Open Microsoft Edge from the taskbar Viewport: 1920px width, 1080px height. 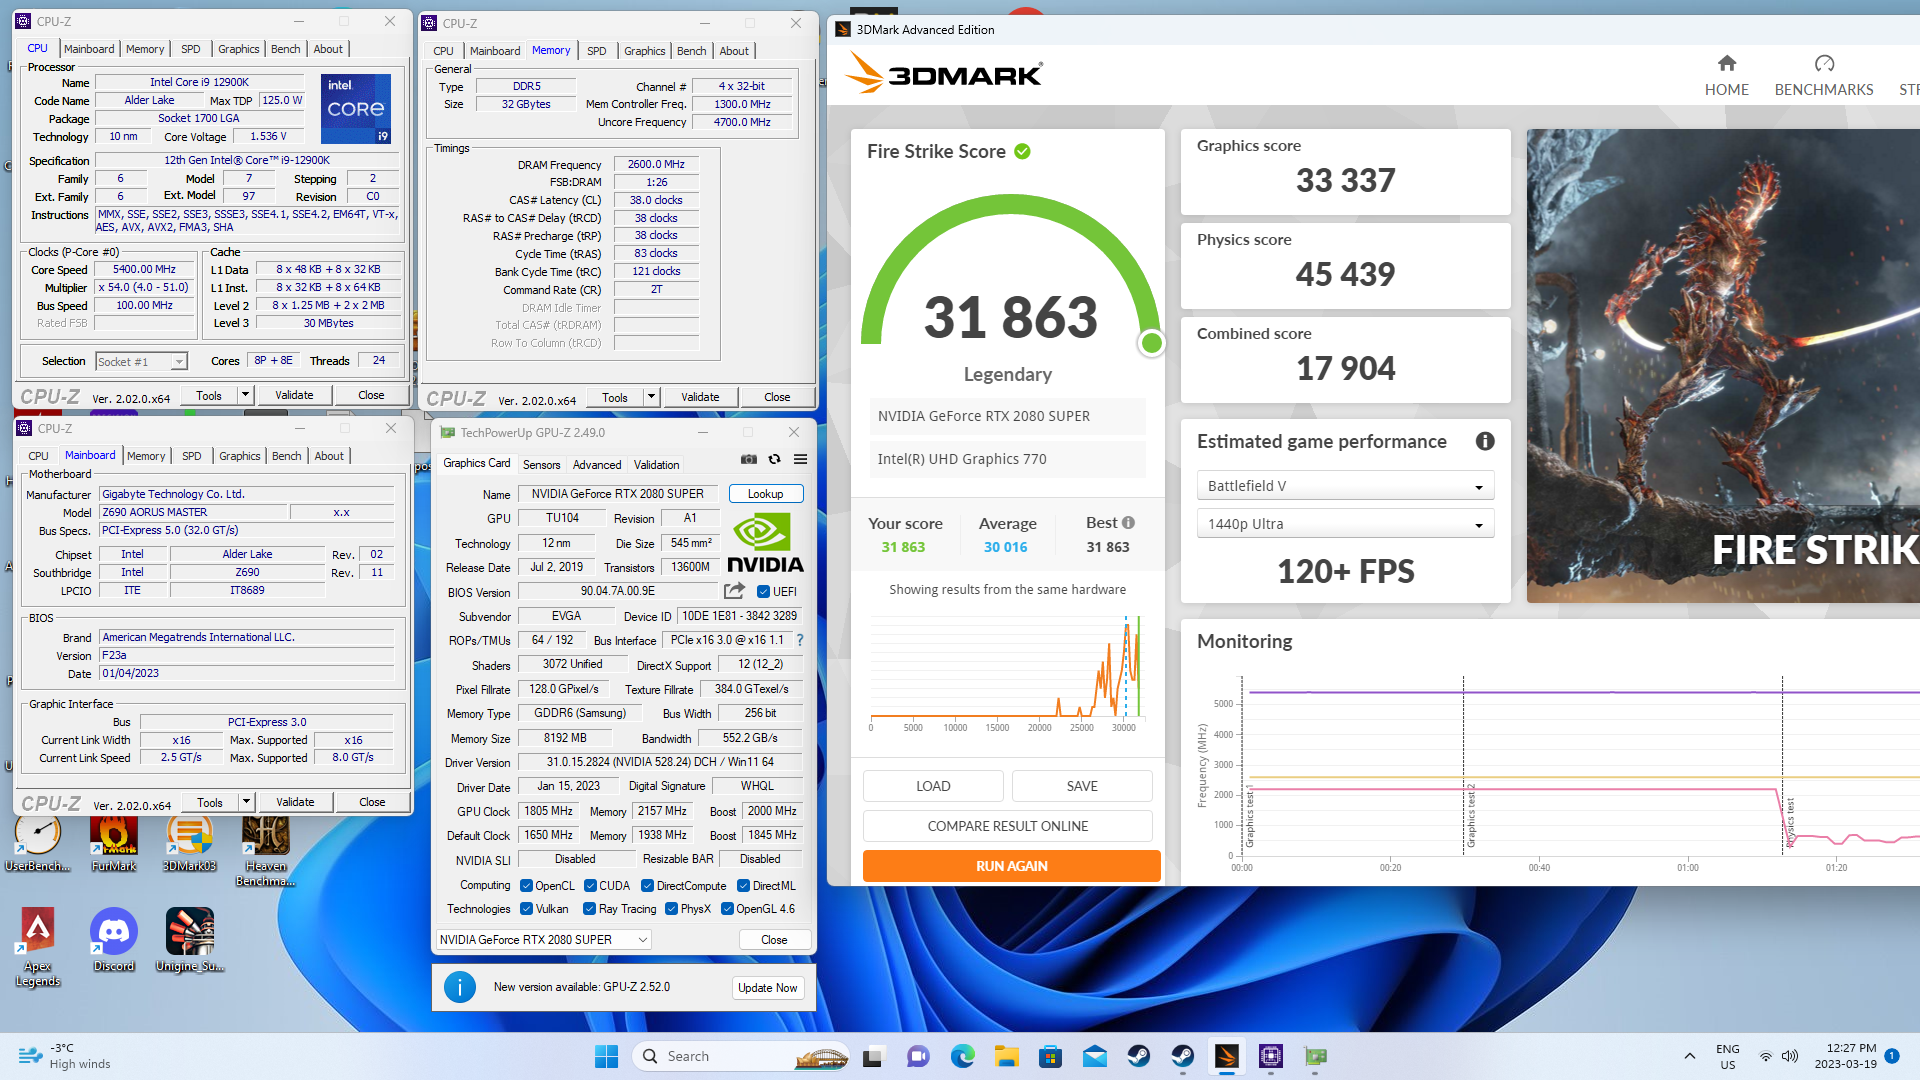coord(962,1056)
